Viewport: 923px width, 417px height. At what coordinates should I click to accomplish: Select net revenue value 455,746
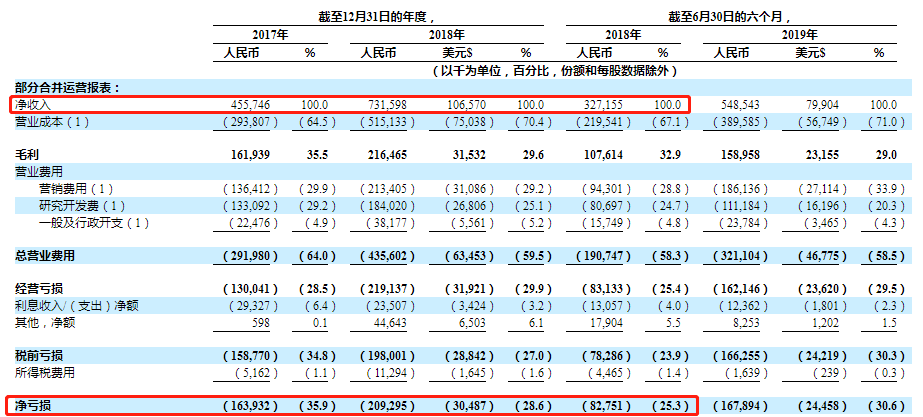(x=253, y=105)
